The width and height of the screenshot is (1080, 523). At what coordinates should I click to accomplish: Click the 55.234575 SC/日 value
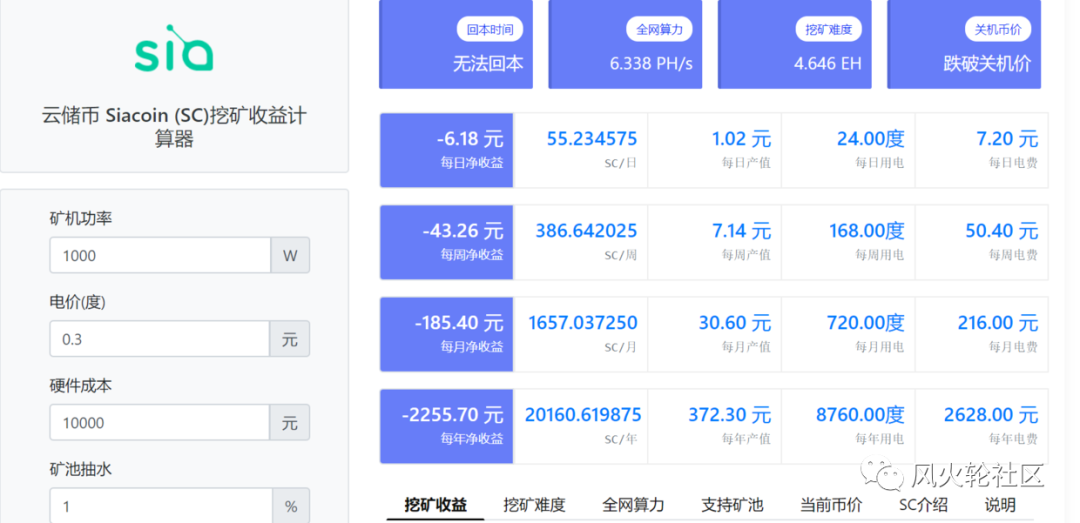pyautogui.click(x=592, y=139)
